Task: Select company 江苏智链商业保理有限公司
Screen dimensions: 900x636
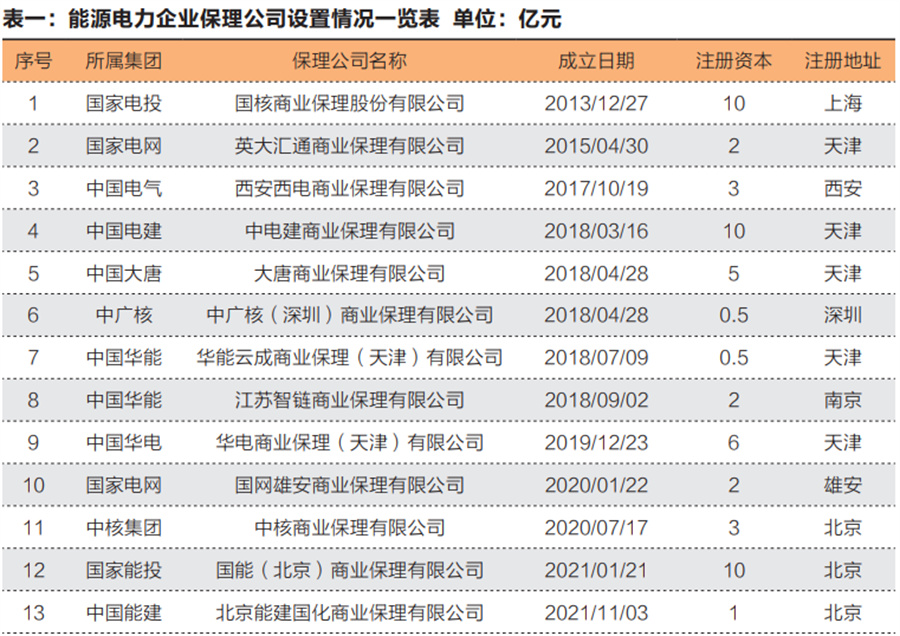Action: (349, 400)
